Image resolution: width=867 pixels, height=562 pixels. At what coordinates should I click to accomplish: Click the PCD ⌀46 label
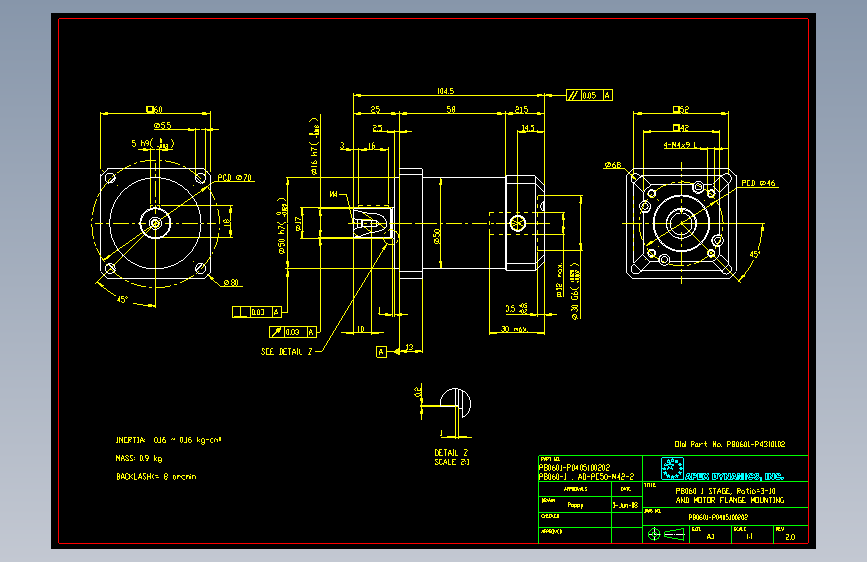[x=758, y=183]
